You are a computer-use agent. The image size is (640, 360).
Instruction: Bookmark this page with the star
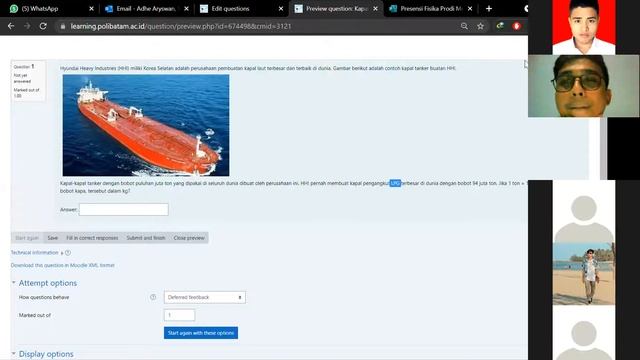point(480,26)
